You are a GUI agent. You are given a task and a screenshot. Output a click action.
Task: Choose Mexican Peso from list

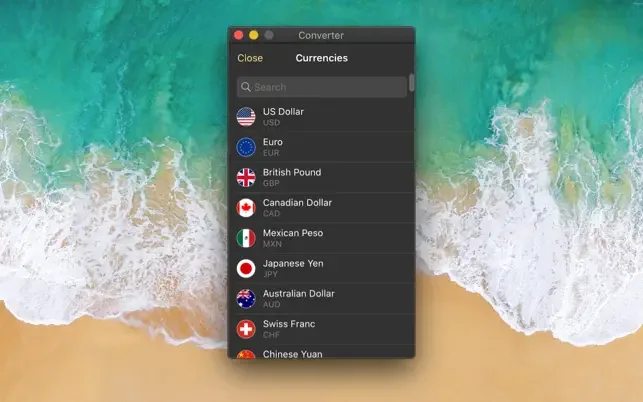pos(293,233)
